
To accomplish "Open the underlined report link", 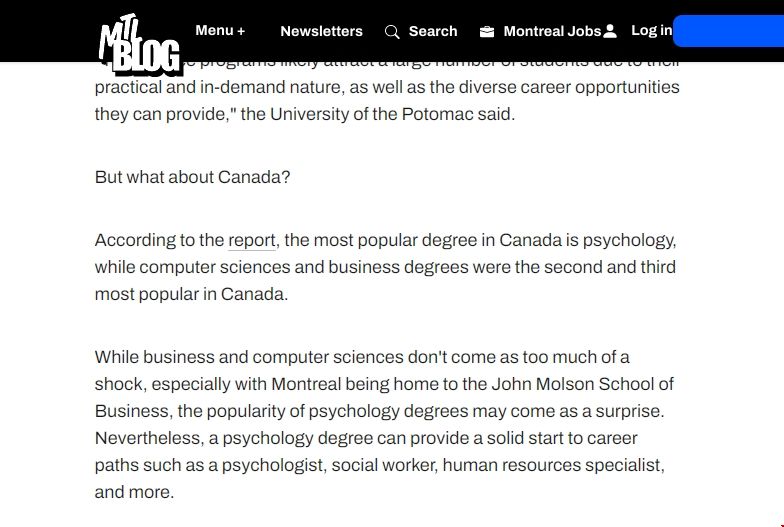I will [x=251, y=240].
